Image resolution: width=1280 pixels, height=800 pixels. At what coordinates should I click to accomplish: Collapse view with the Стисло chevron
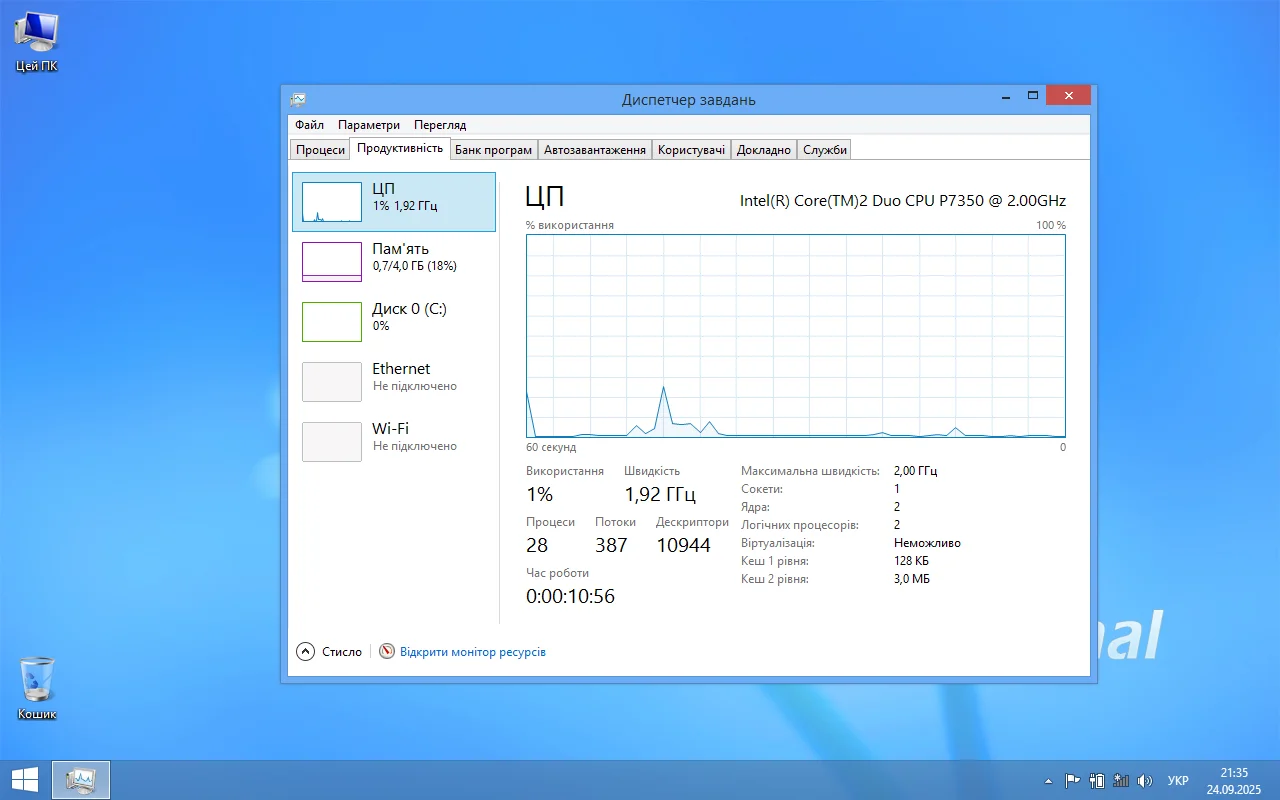tap(306, 652)
